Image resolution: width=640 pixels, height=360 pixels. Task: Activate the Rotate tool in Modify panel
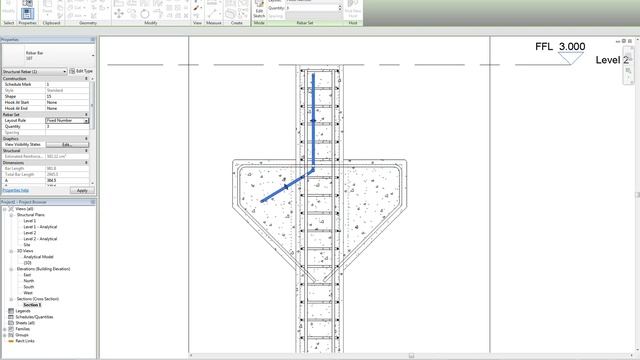point(145,14)
